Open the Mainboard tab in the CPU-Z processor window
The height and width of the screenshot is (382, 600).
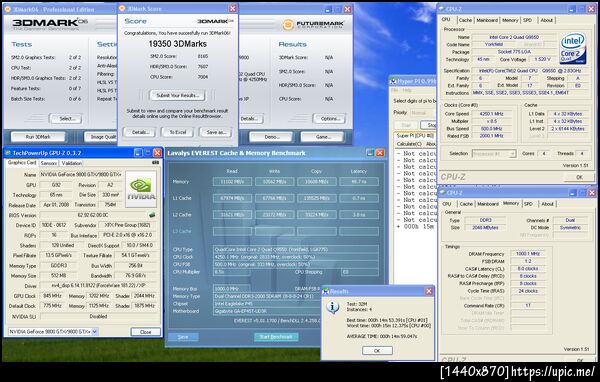coord(487,20)
